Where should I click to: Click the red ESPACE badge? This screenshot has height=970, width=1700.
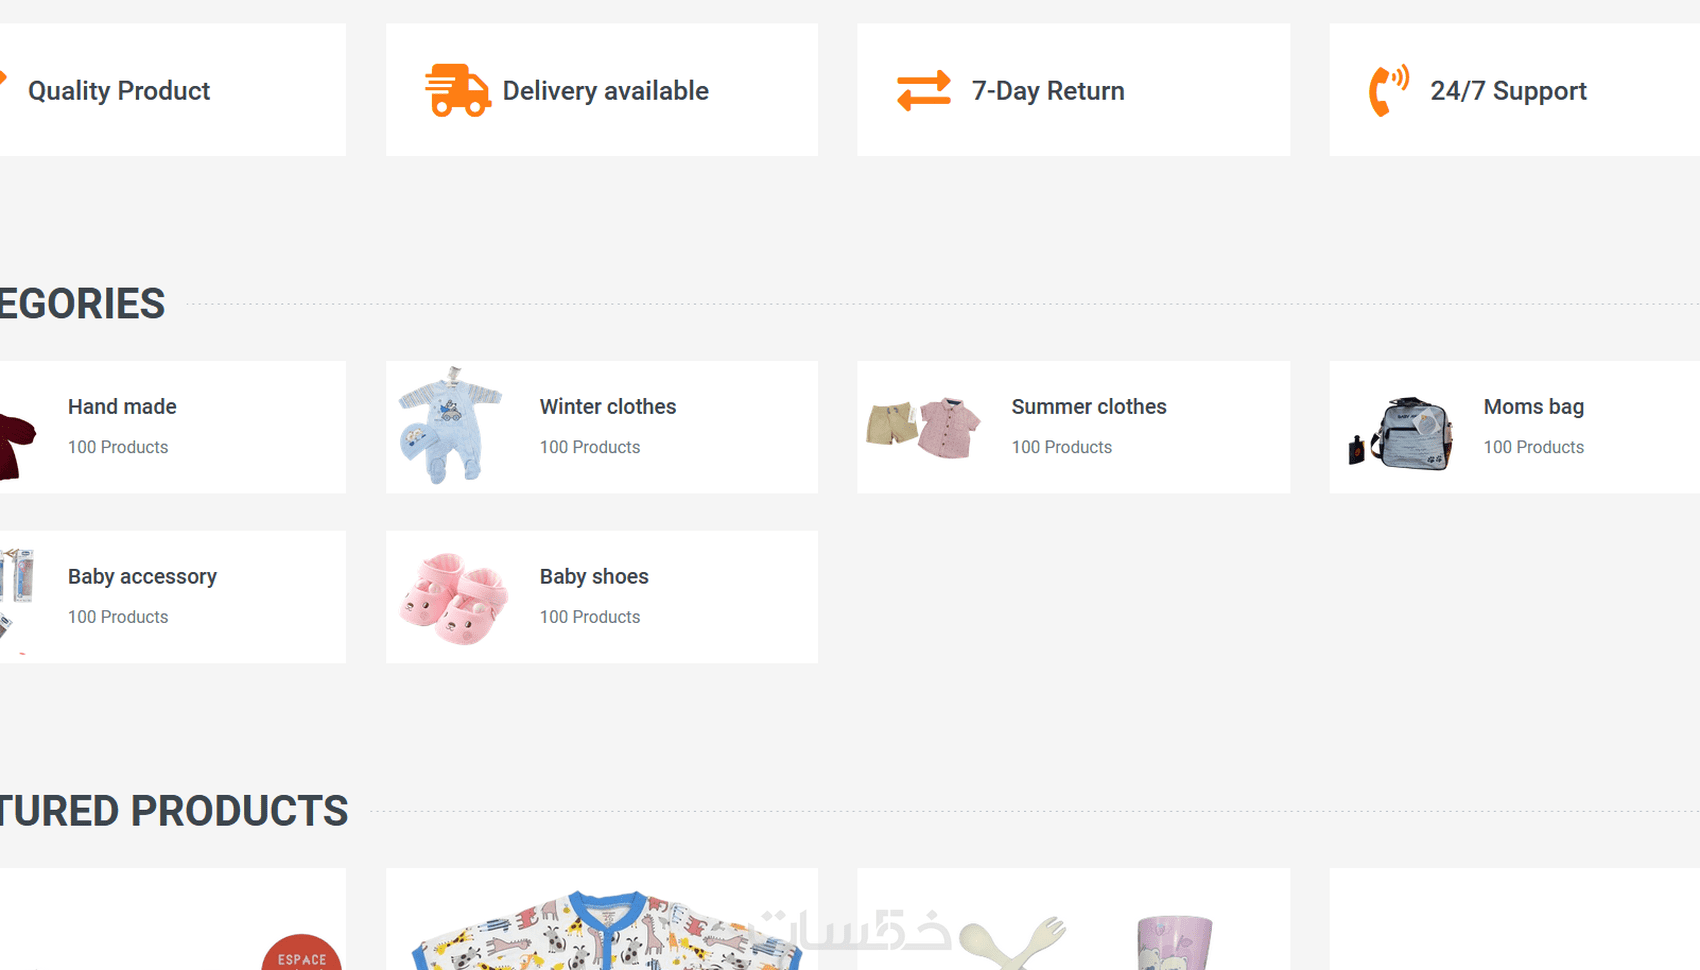301,953
